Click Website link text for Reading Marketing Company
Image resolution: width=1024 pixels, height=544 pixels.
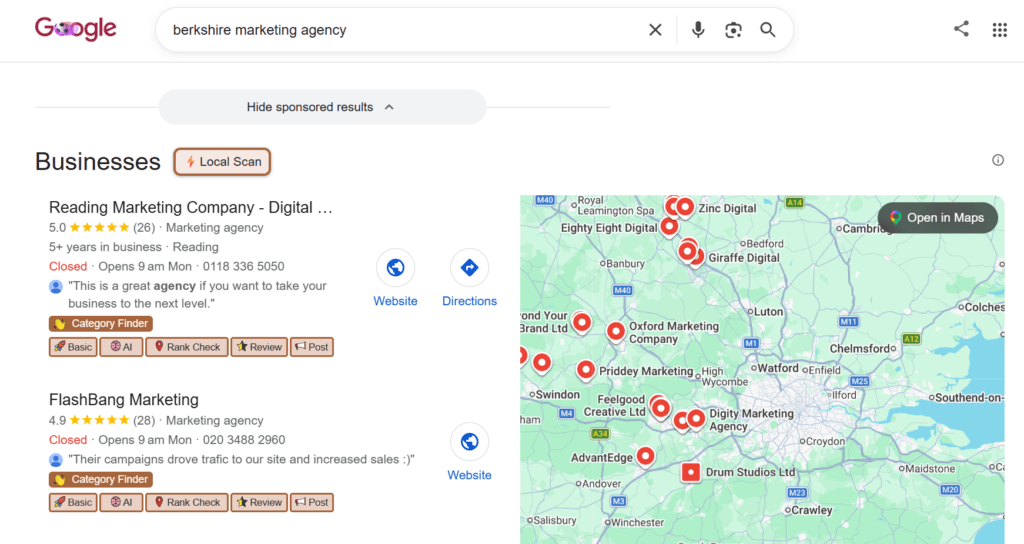[395, 301]
